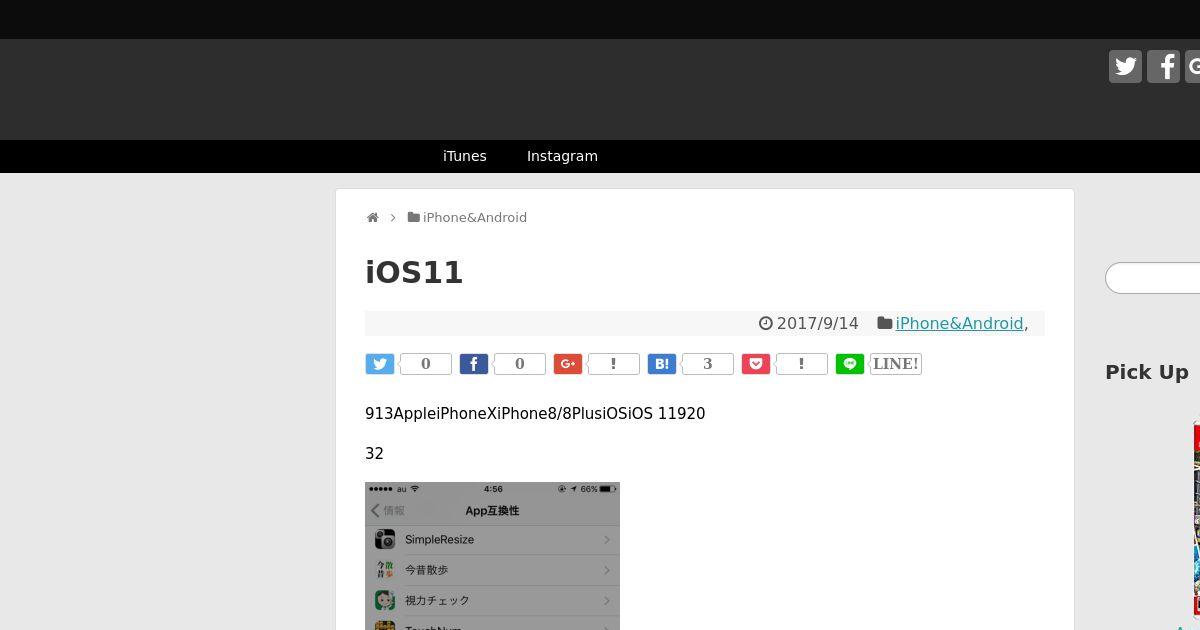
Task: Open the Twitter icon in the header
Action: coord(1125,66)
